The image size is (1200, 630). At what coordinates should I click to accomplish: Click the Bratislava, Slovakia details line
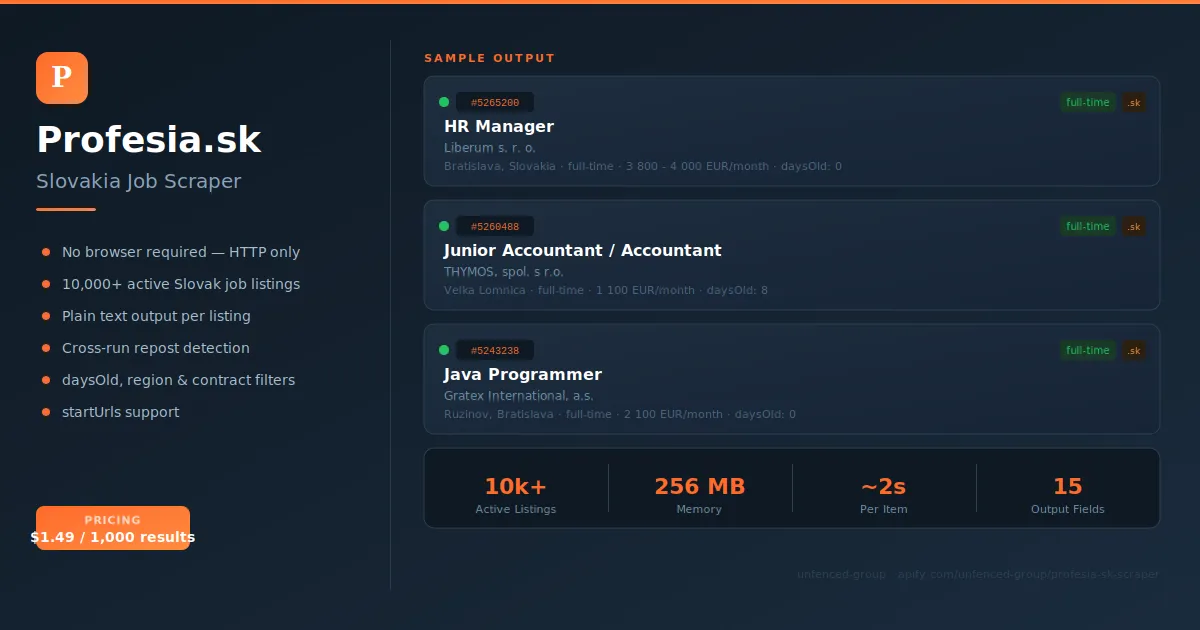[x=643, y=166]
